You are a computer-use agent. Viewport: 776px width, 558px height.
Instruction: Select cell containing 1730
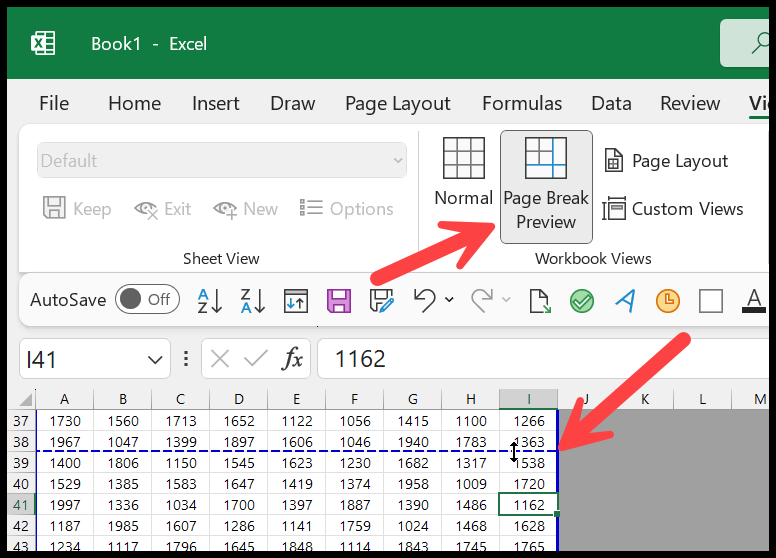(65, 421)
